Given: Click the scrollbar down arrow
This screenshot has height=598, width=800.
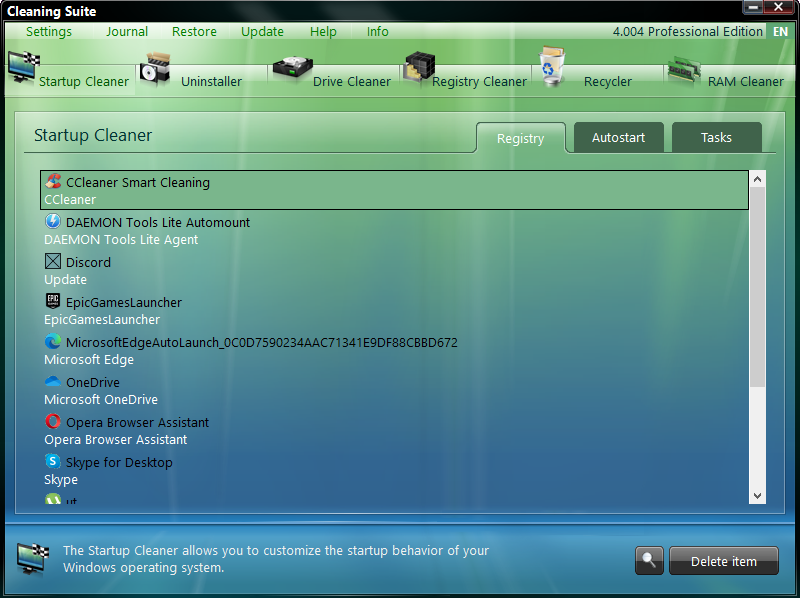Looking at the screenshot, I should (x=757, y=495).
